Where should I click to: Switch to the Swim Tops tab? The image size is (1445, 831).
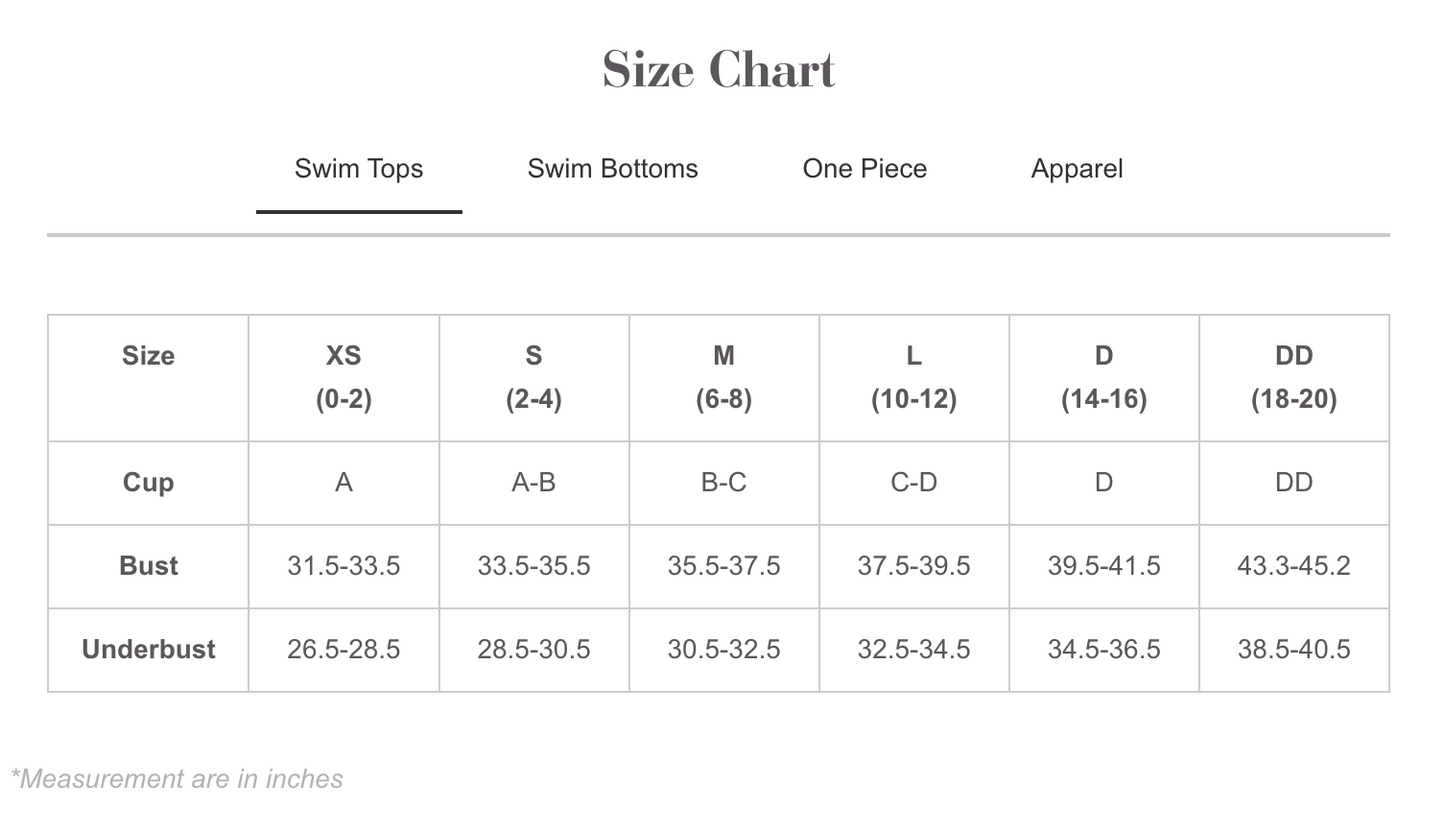(x=358, y=169)
